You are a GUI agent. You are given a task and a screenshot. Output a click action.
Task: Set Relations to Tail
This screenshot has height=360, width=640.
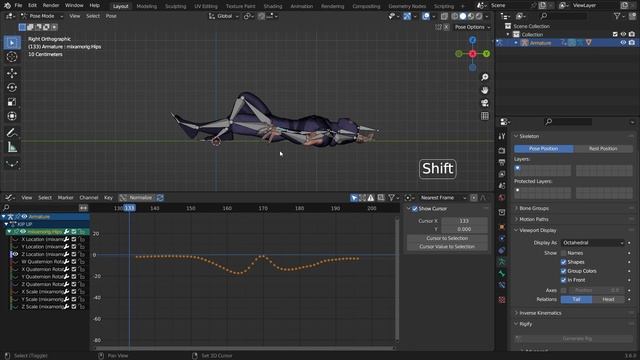click(x=576, y=300)
